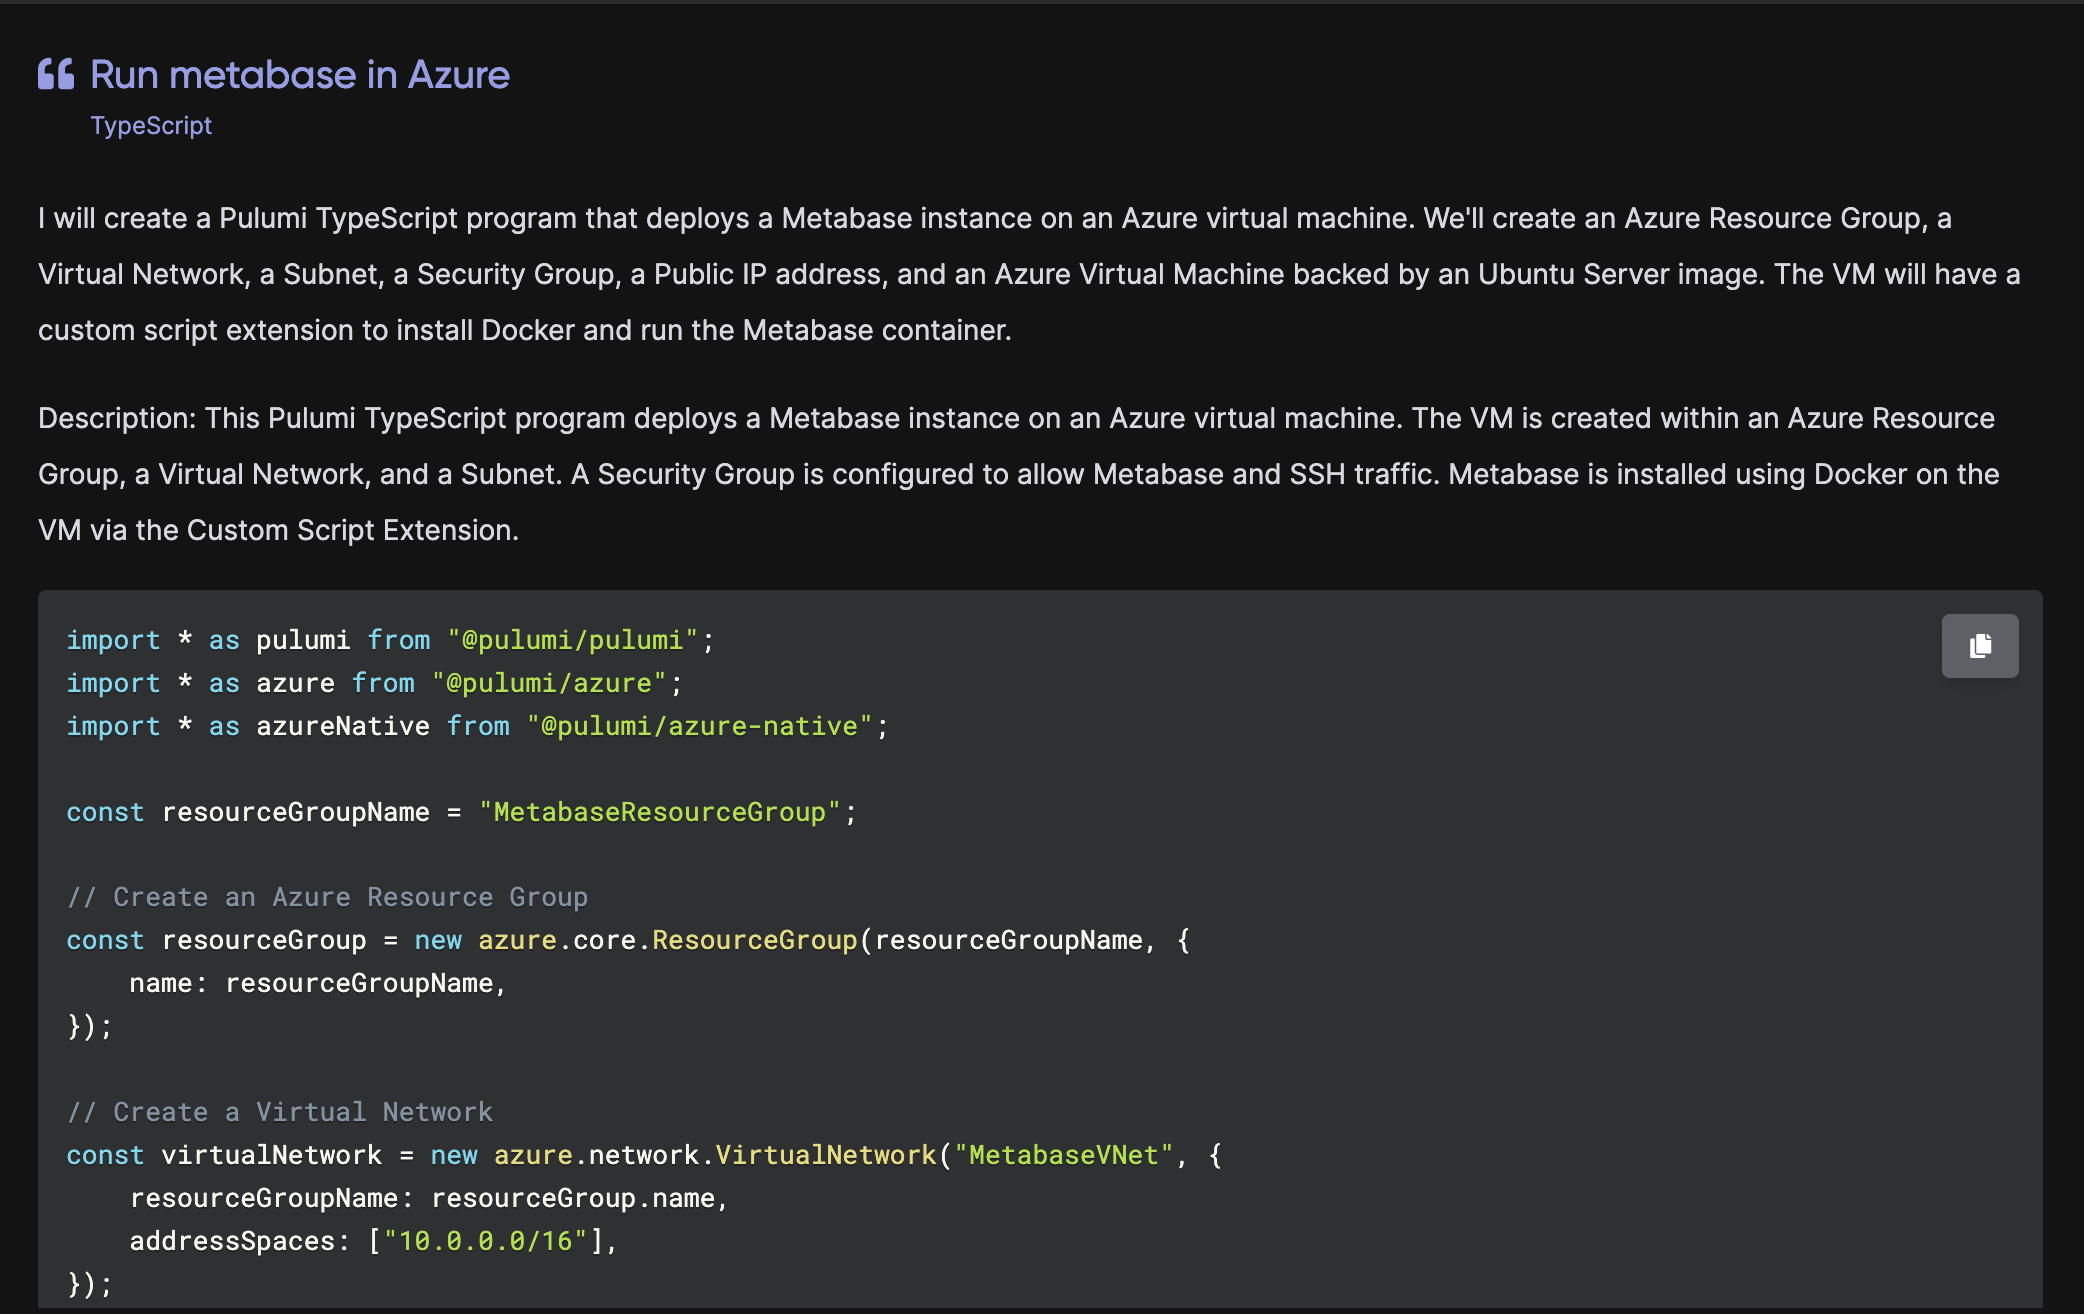Click the paragraph starting 'I will create a Pulumi'
2084x1314 pixels.
point(1030,274)
